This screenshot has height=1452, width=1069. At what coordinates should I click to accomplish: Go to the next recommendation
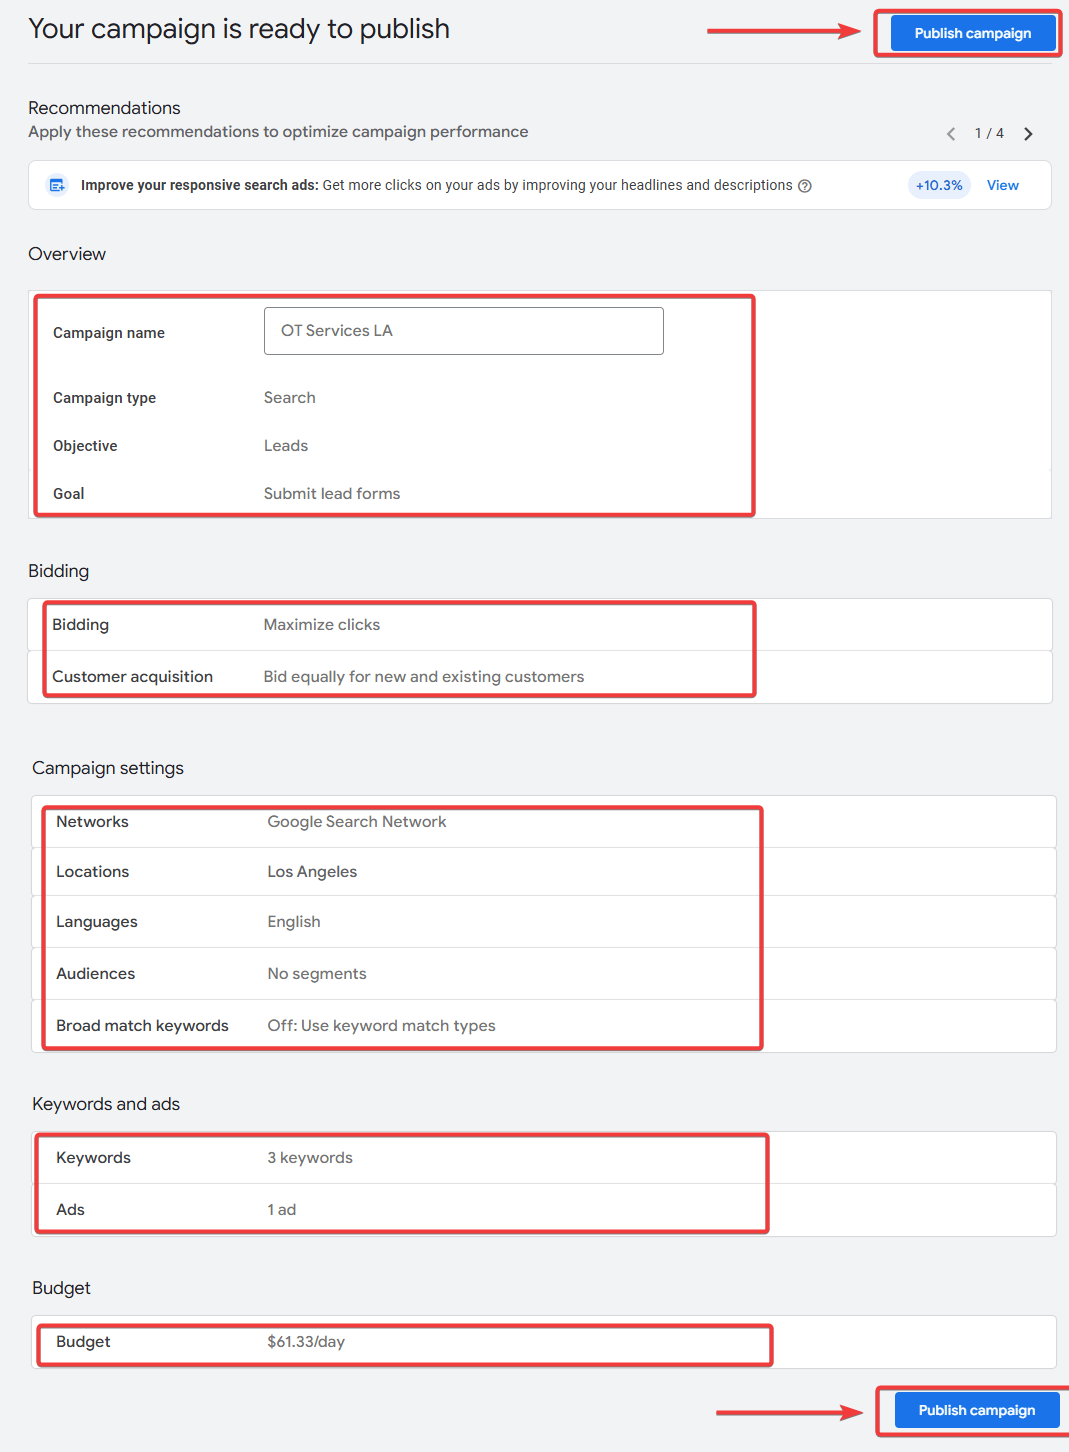[1028, 134]
